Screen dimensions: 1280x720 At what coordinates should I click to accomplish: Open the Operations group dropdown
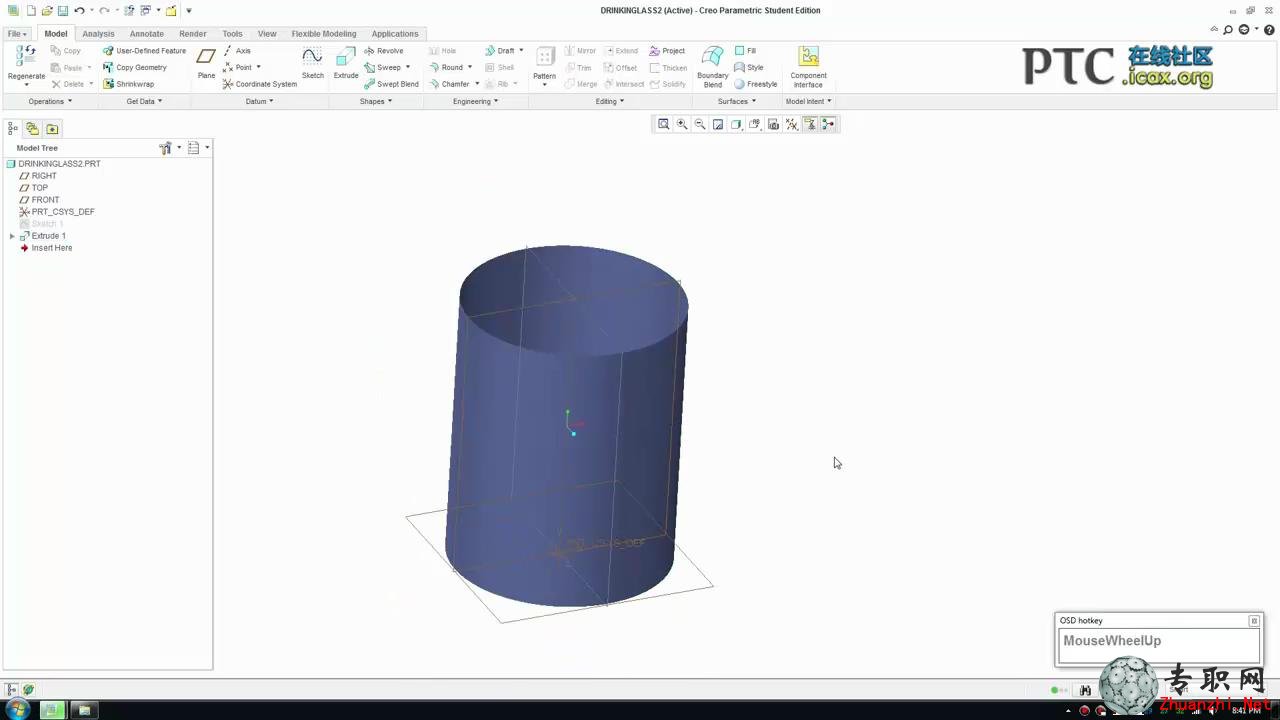[50, 101]
